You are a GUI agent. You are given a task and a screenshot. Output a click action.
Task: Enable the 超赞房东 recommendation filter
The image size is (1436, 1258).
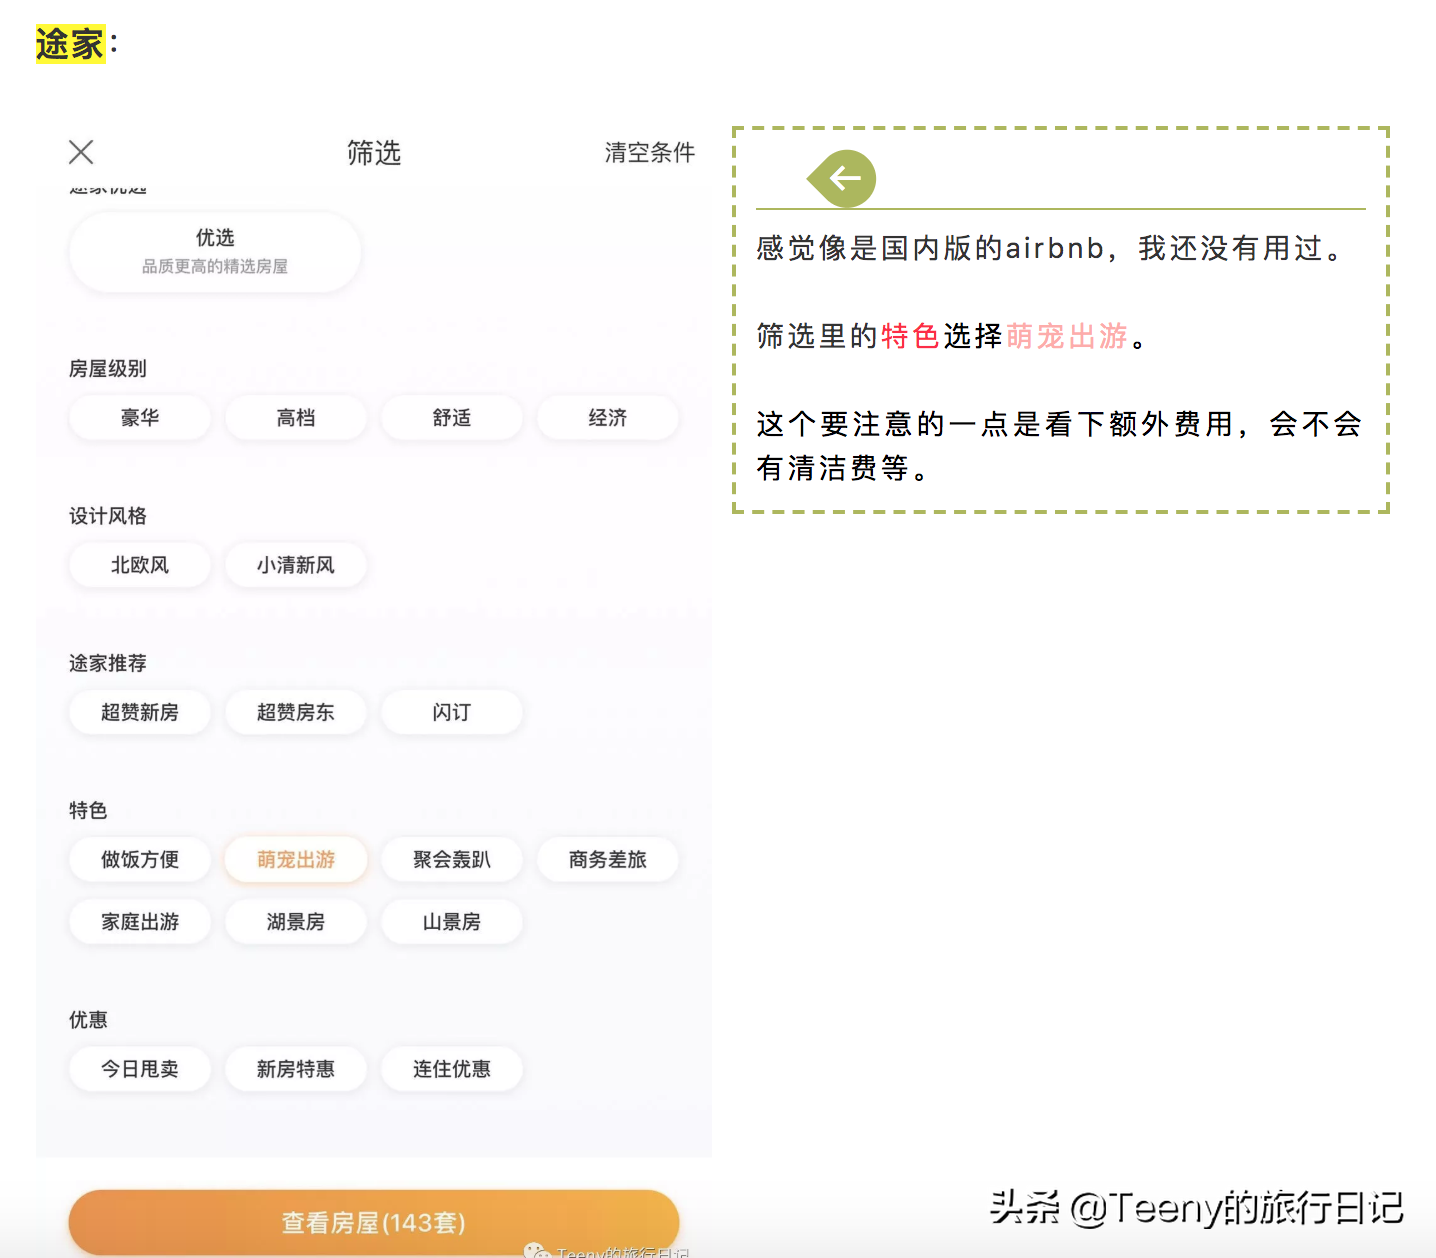pos(296,712)
